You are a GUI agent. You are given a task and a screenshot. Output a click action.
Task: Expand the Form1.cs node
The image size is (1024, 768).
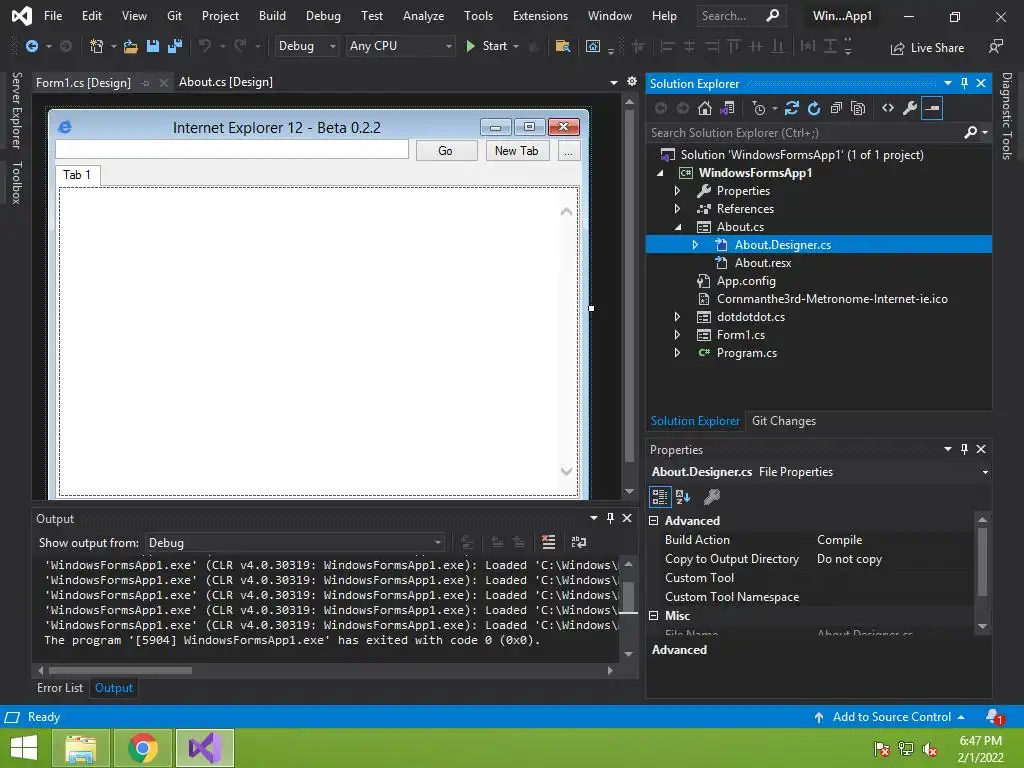(x=677, y=335)
